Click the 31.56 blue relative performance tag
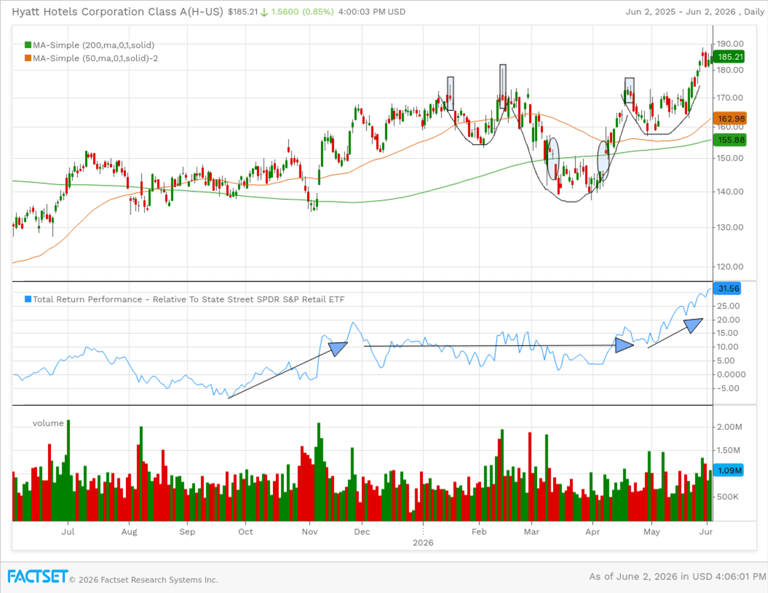The image size is (768, 593). tap(727, 288)
